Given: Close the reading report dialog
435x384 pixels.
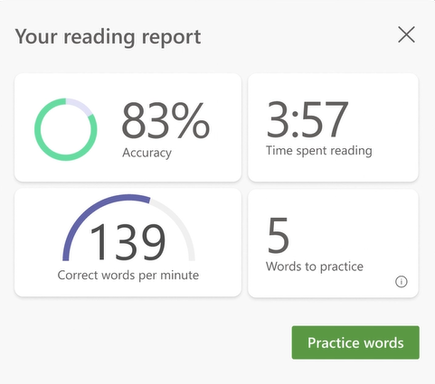Looking at the screenshot, I should tap(406, 35).
